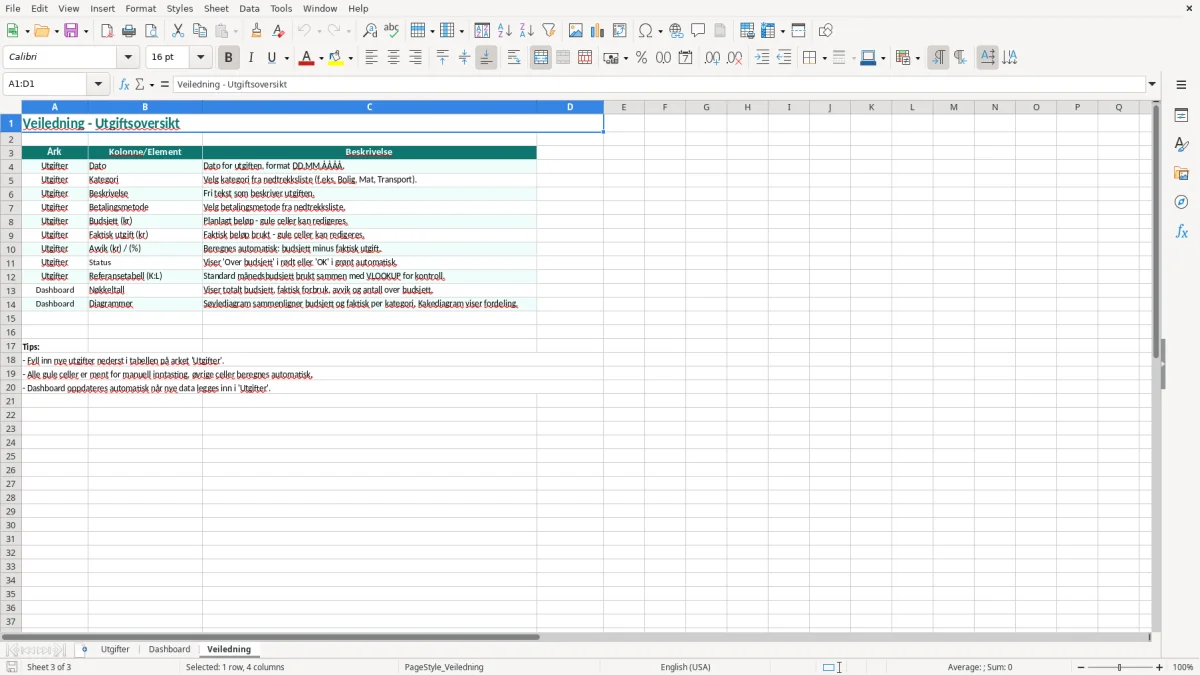Insert Image icon in toolbar
The image size is (1200, 675).
pos(576,30)
